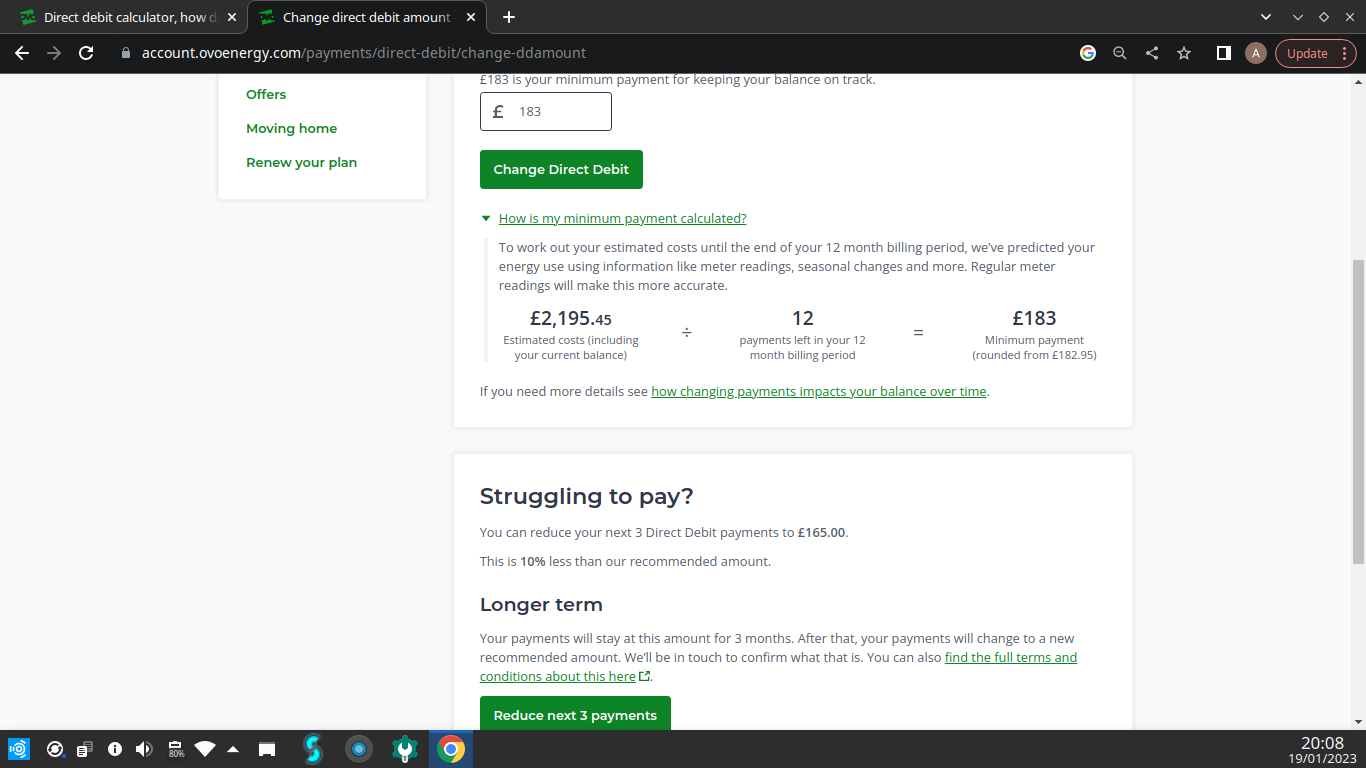This screenshot has height=768, width=1366.
Task: Switch to Chrome in the taskbar
Action: [x=451, y=749]
